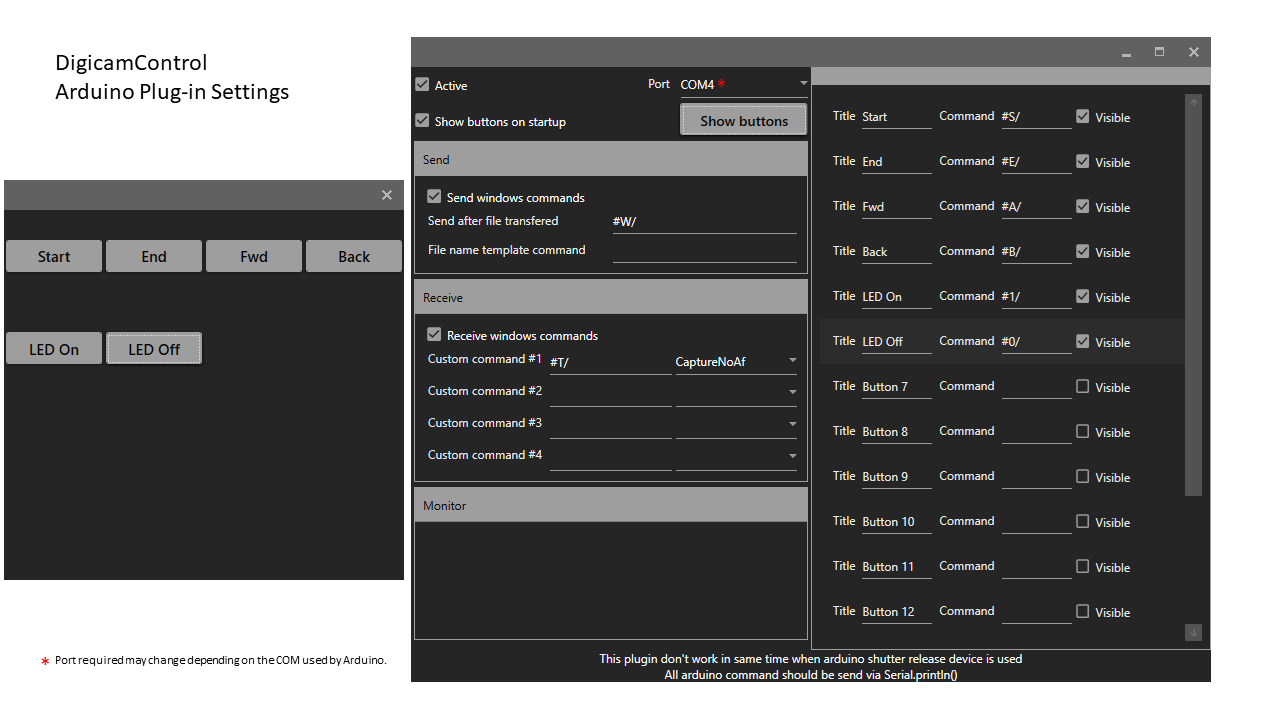
Task: Expand the Custom command #2 action dropdown
Action: [x=792, y=394]
